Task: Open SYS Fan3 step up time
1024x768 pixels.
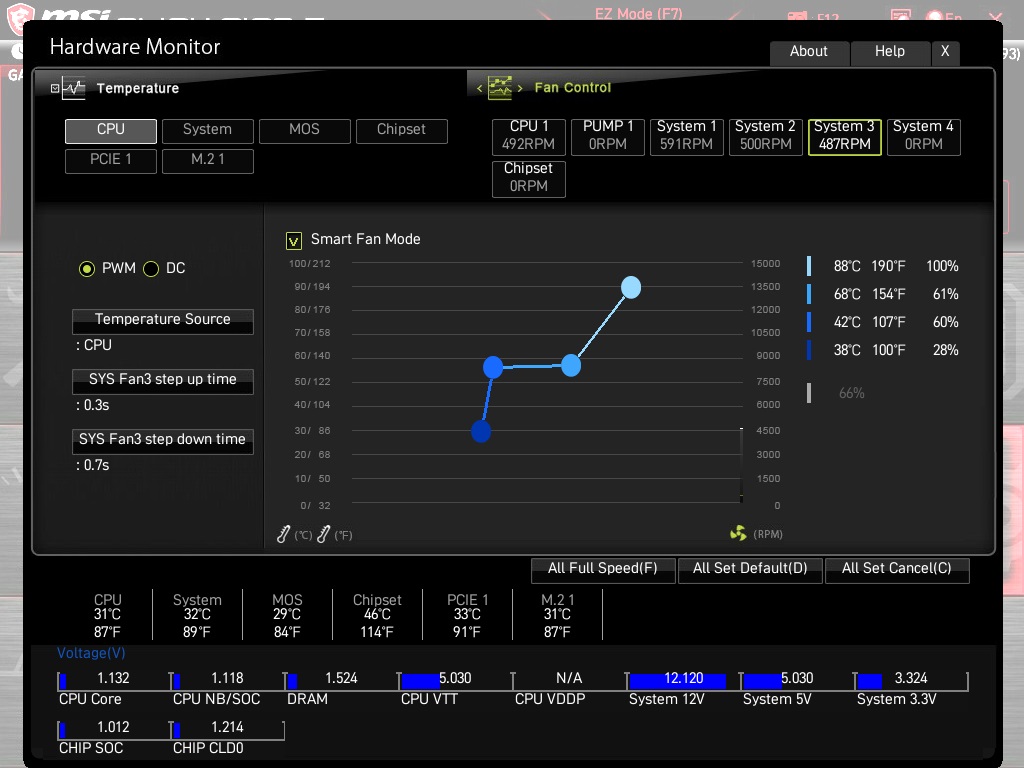Action: coord(163,381)
